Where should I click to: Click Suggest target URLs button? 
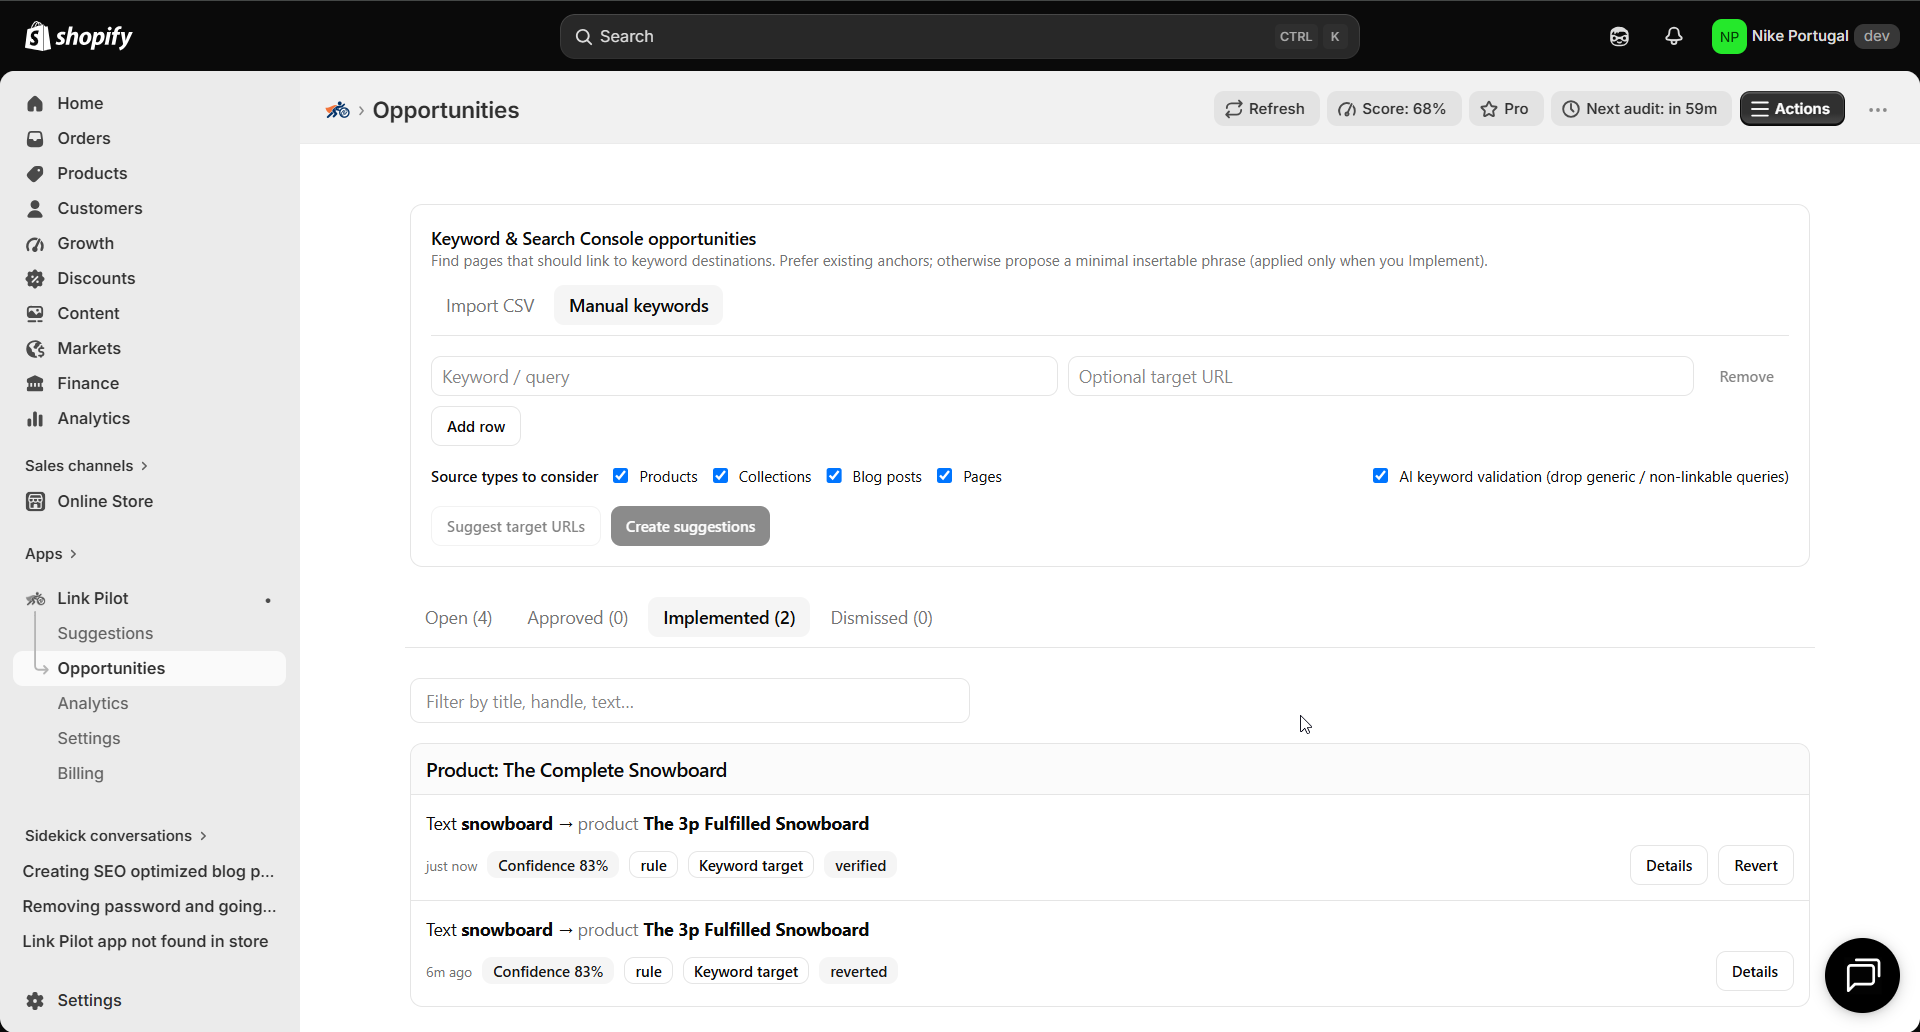point(516,526)
